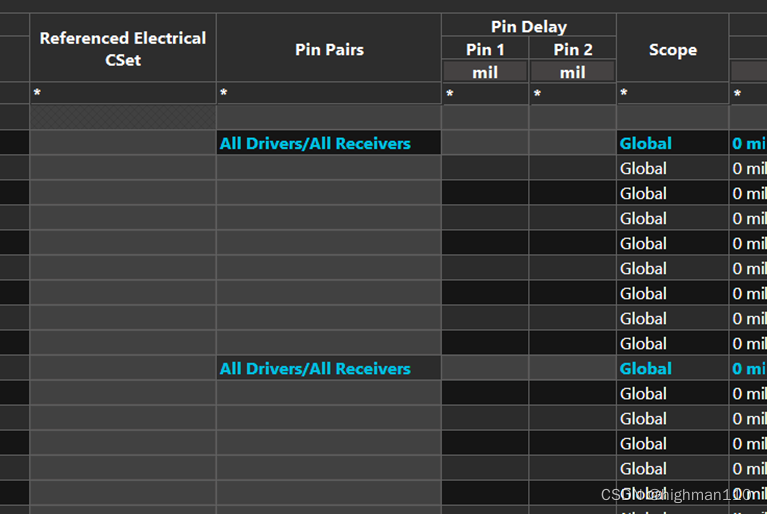This screenshot has width=767, height=514.
Task: Select Pin 2 delay cell in first All Drivers row
Action: [573, 143]
